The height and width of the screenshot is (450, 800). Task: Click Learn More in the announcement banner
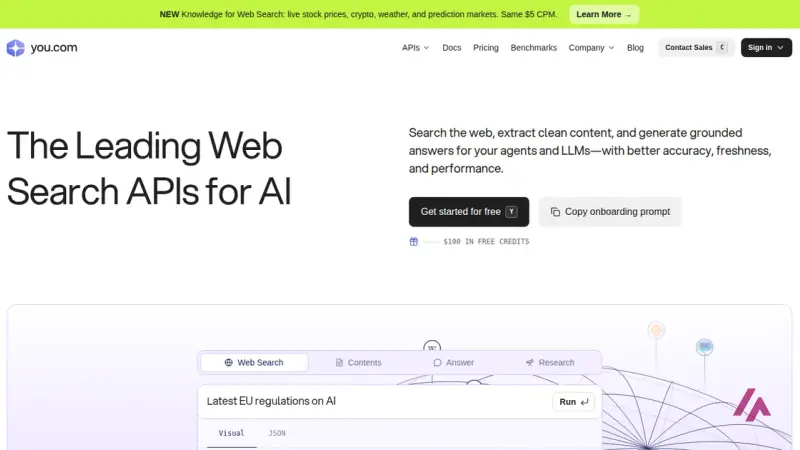[x=604, y=14]
